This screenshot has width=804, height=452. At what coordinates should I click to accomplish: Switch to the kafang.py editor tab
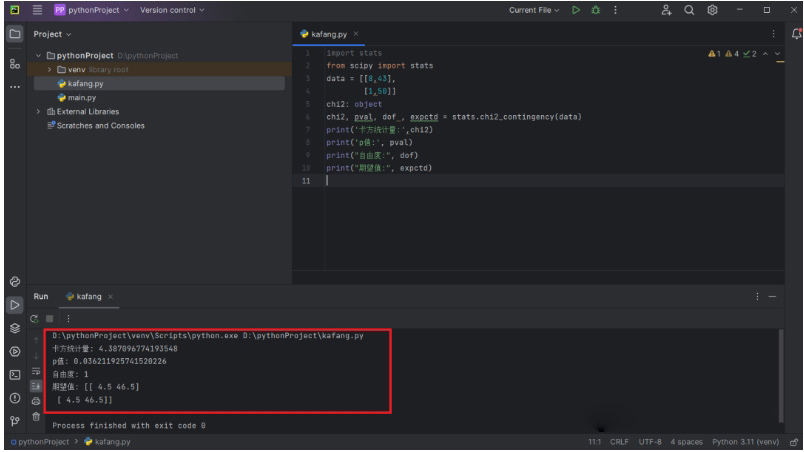coord(328,34)
